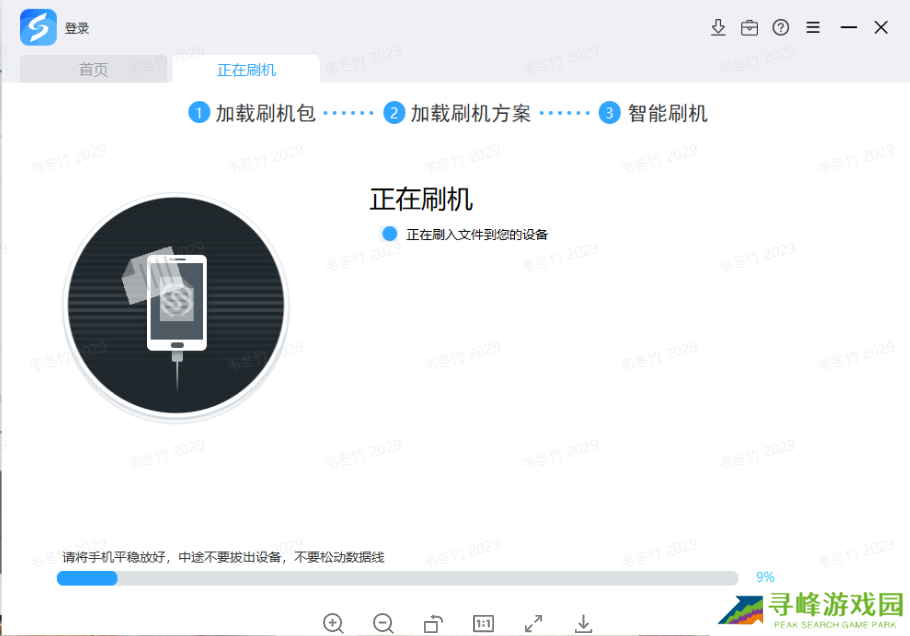Screen dimensions: 910x636
Task: Switch to the 首页 tab
Action: click(93, 69)
